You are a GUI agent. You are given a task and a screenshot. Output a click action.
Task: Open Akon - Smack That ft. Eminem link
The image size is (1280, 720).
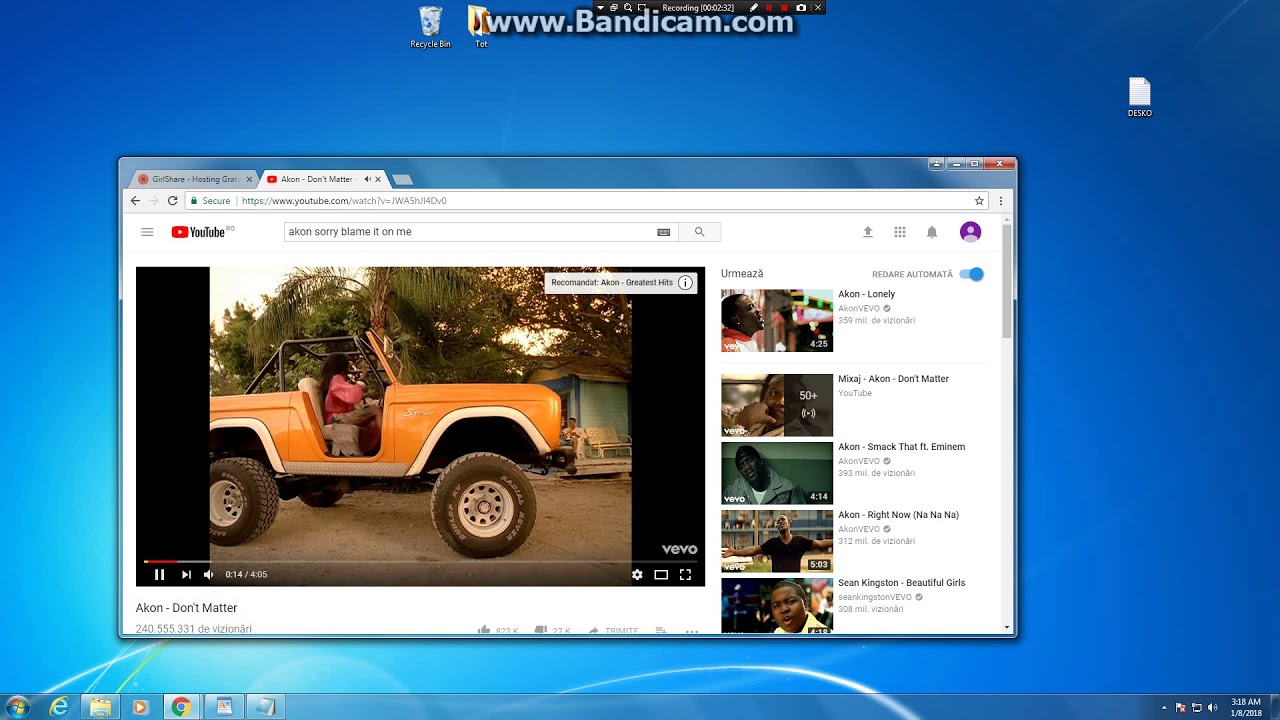(901, 447)
